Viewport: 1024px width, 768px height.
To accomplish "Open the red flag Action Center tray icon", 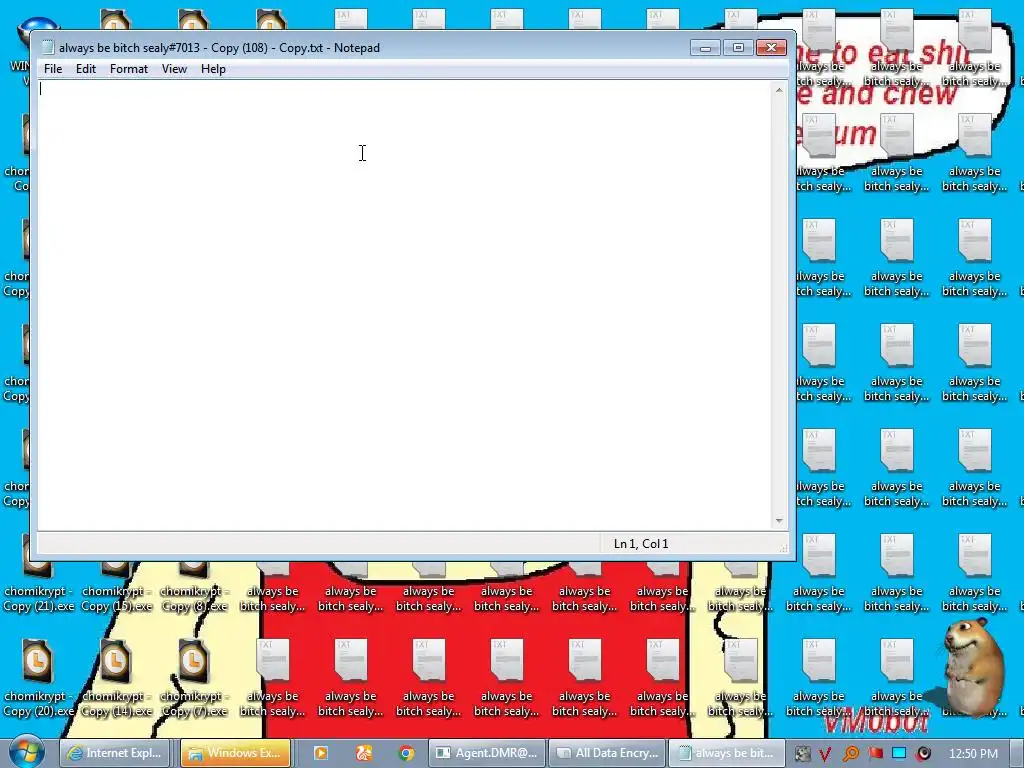I will (x=875, y=754).
